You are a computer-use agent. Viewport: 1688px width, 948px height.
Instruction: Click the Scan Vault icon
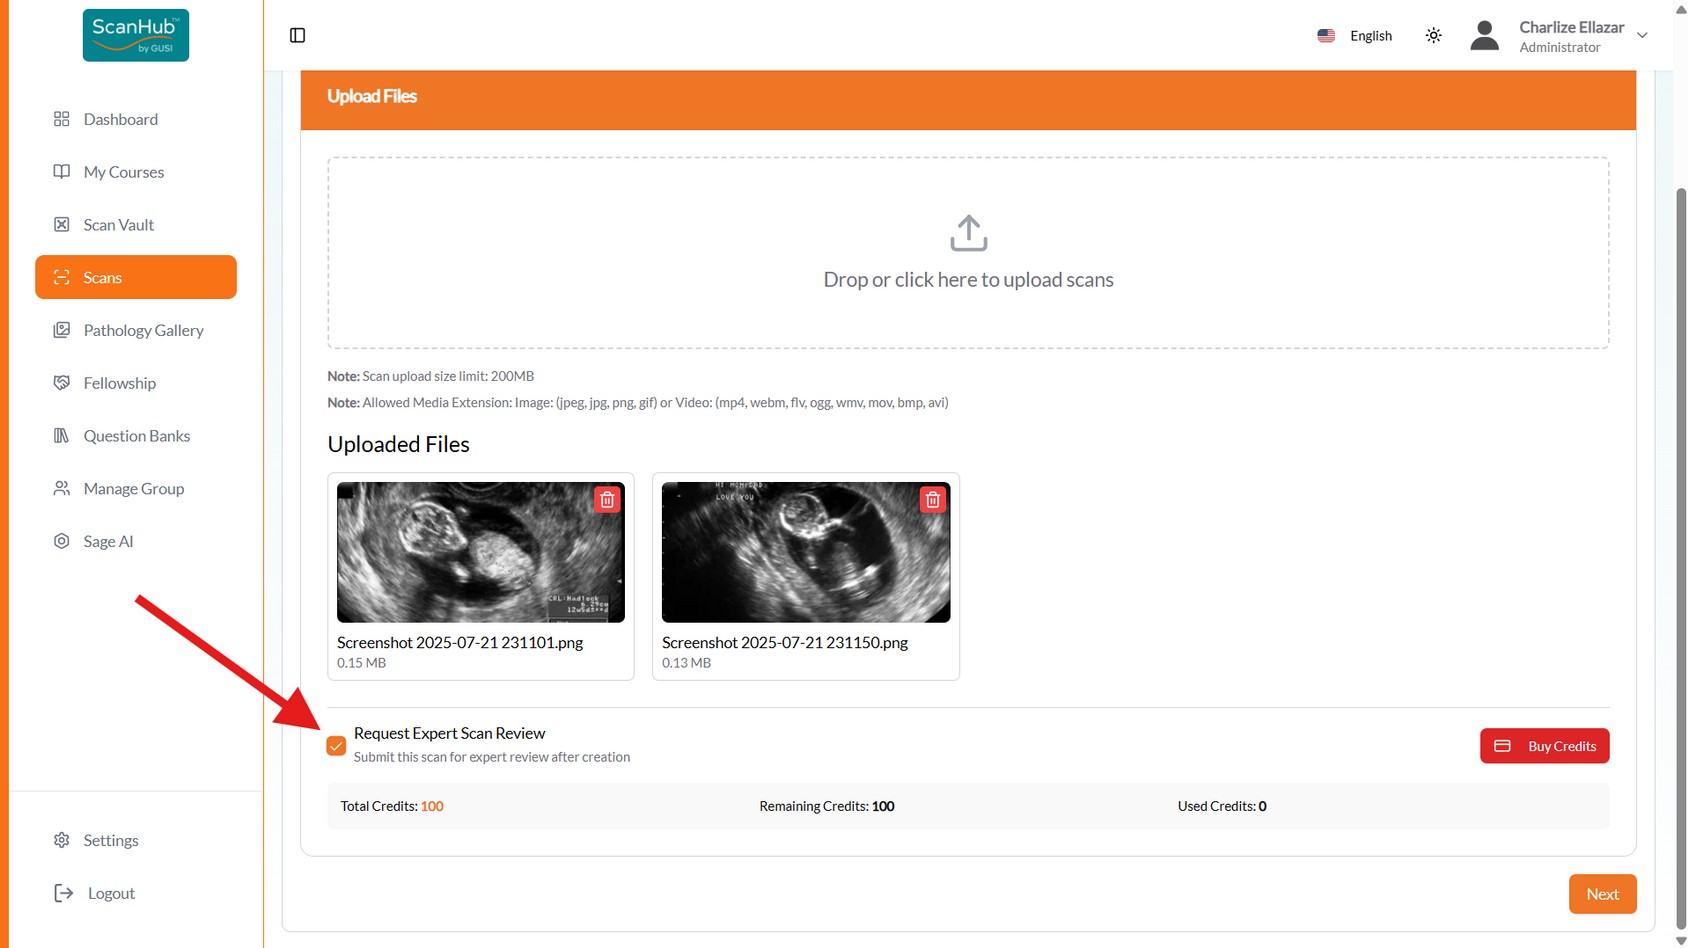[x=62, y=225]
